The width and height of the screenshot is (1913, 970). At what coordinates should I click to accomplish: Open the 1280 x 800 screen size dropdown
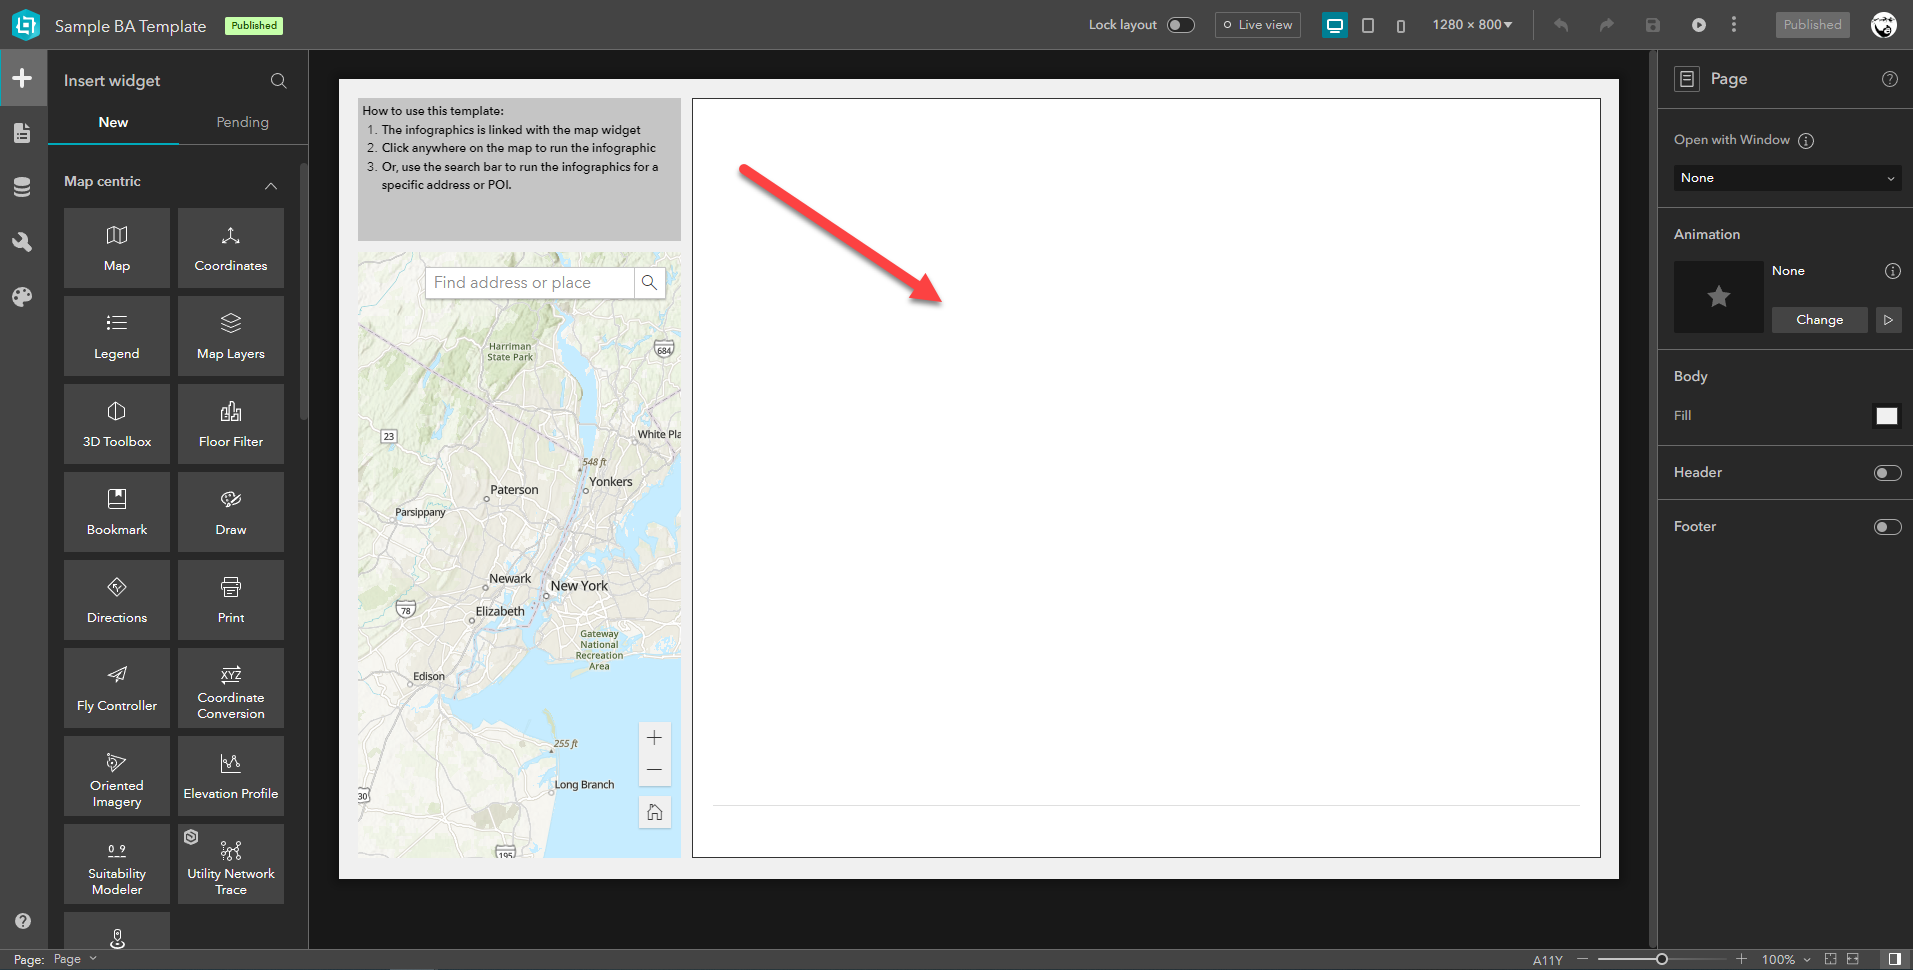click(x=1472, y=24)
